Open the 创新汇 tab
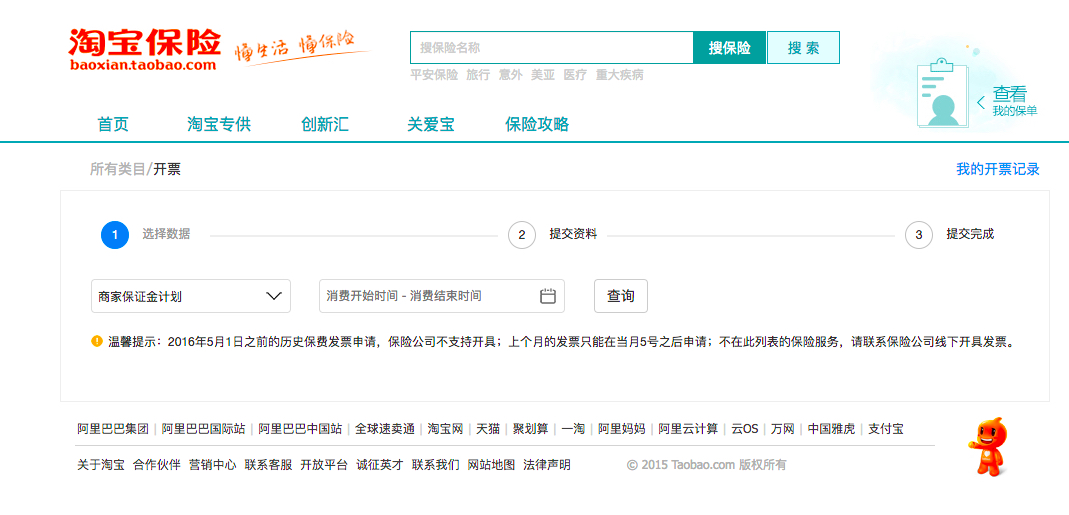The height and width of the screenshot is (515, 1069). (x=325, y=124)
